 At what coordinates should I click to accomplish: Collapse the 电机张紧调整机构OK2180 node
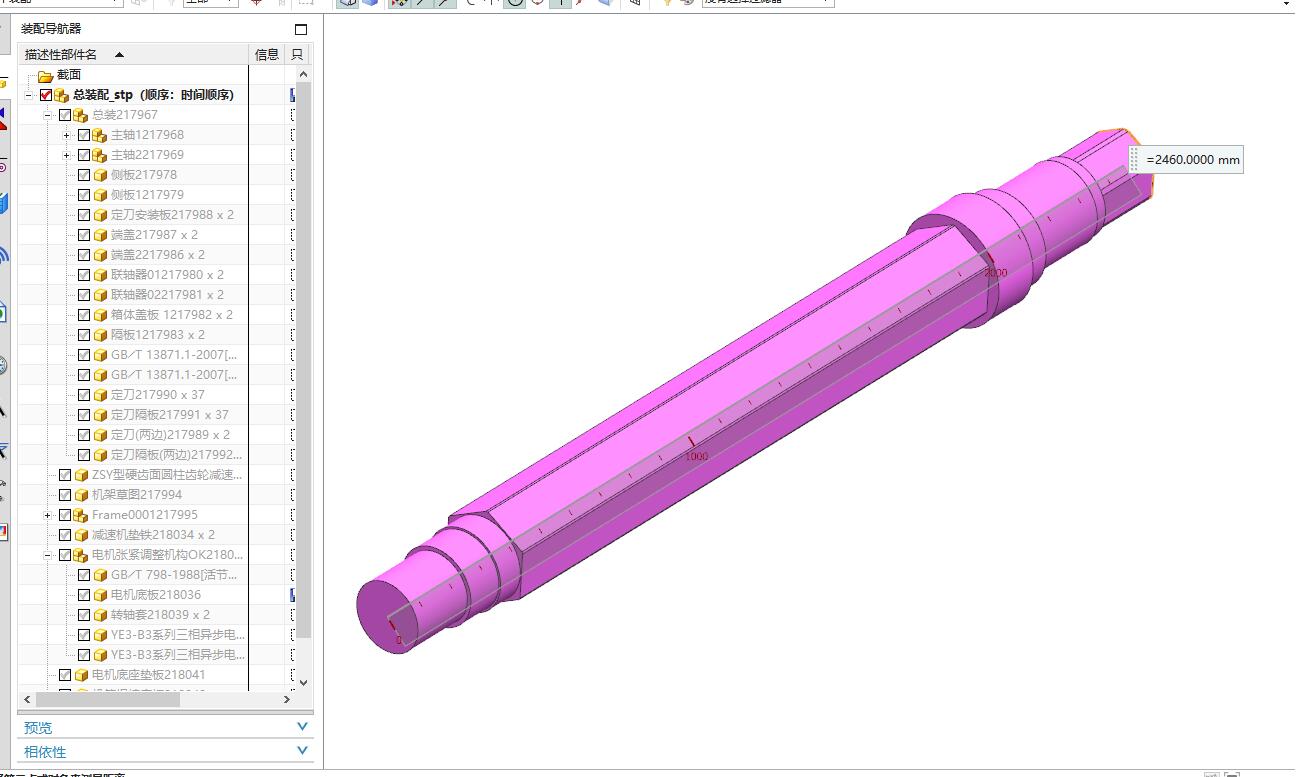(x=48, y=555)
